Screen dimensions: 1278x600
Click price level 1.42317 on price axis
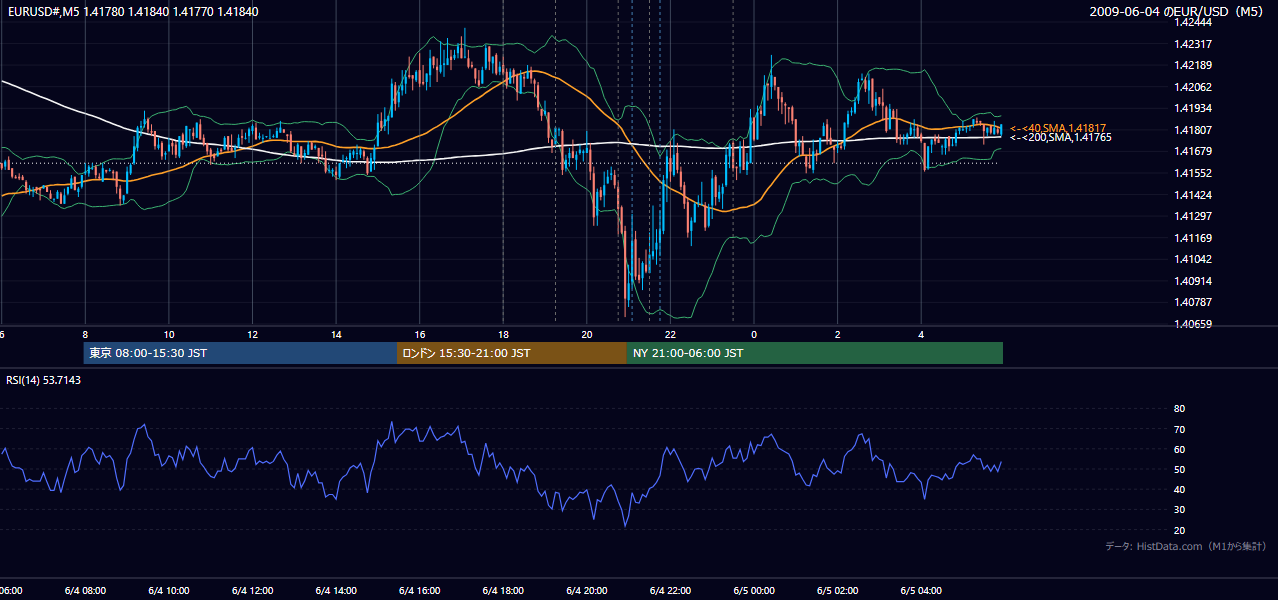click(x=1195, y=44)
